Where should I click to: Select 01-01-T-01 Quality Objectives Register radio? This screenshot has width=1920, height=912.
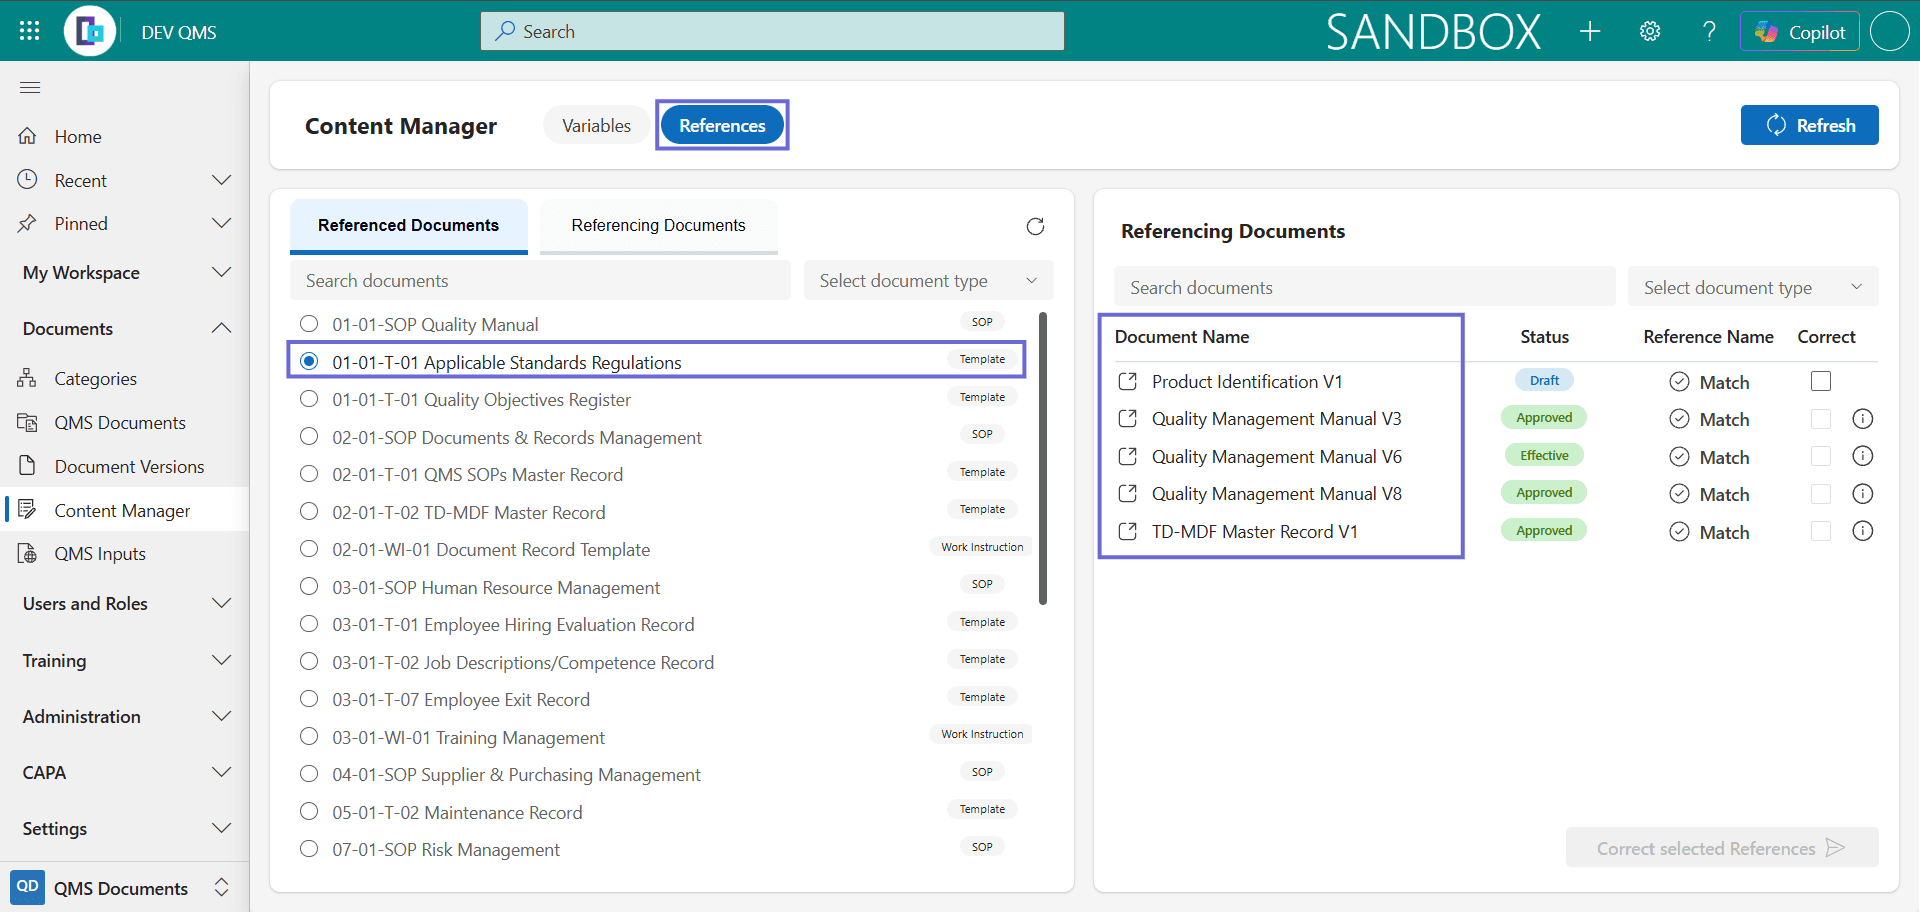click(309, 399)
